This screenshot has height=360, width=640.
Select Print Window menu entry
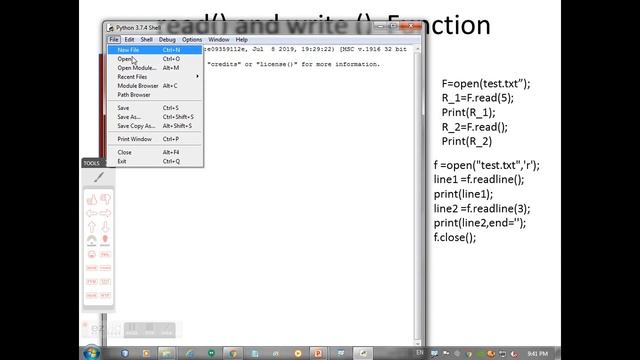click(155, 139)
